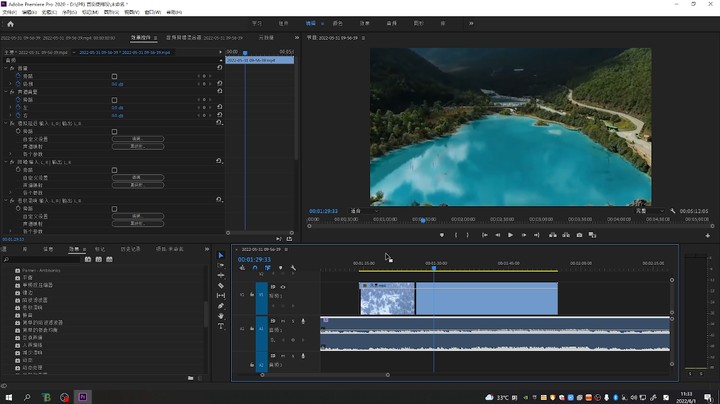Image resolution: width=720 pixels, height=404 pixels.
Task: Select the Track Select Forward tool
Action: [x=221, y=265]
